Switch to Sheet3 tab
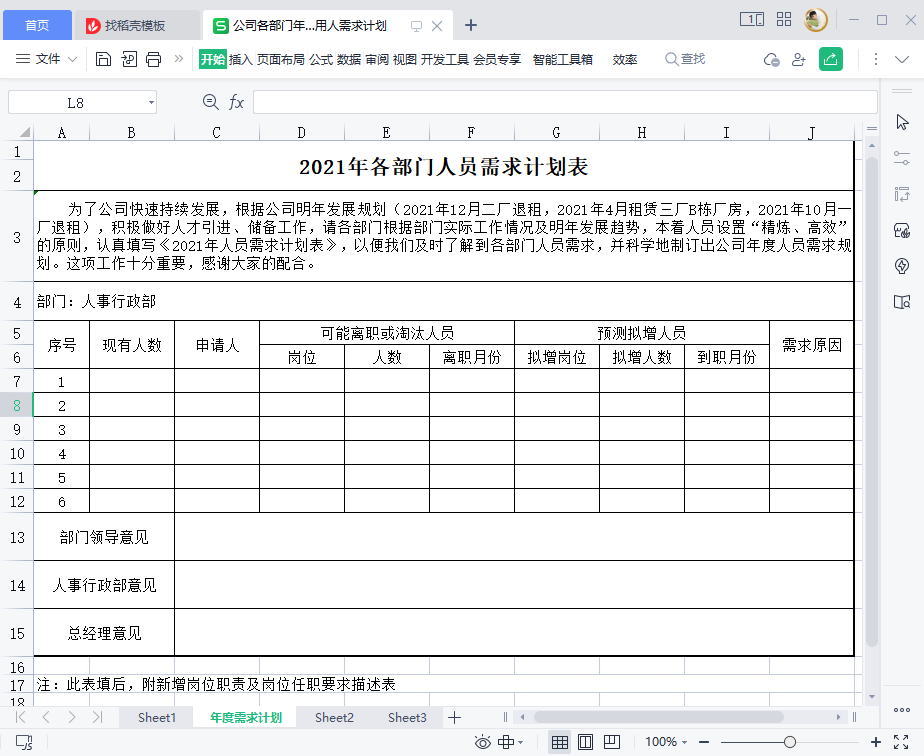 click(407, 717)
